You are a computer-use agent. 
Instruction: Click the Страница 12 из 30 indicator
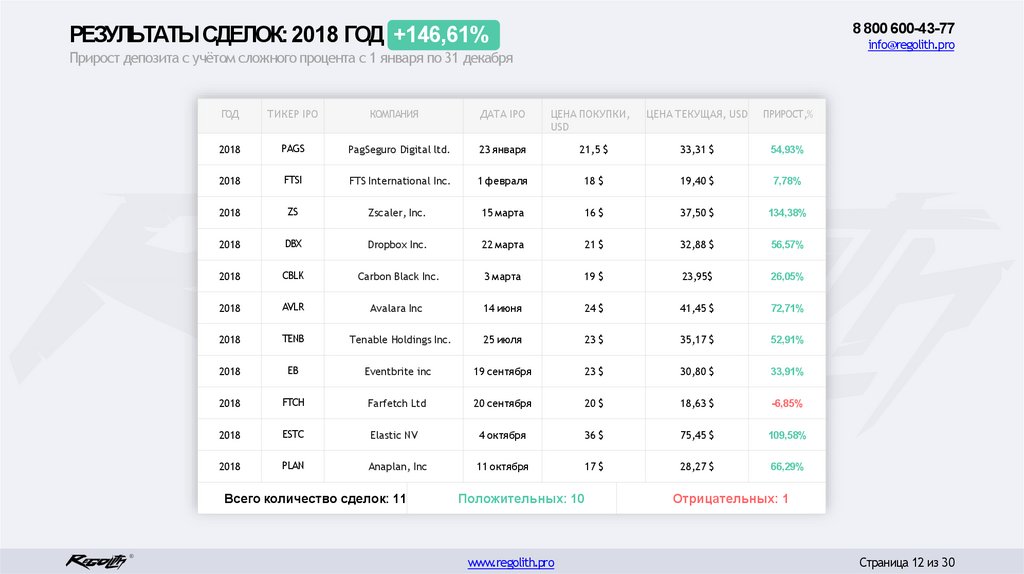pyautogui.click(x=907, y=562)
